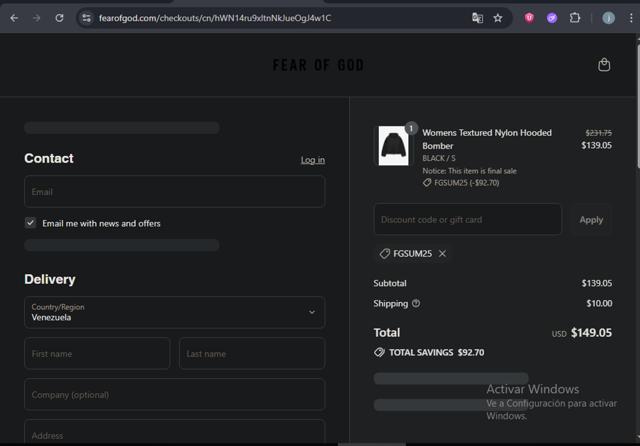Focus the Last name field
640x446 pixels.
coord(252,354)
